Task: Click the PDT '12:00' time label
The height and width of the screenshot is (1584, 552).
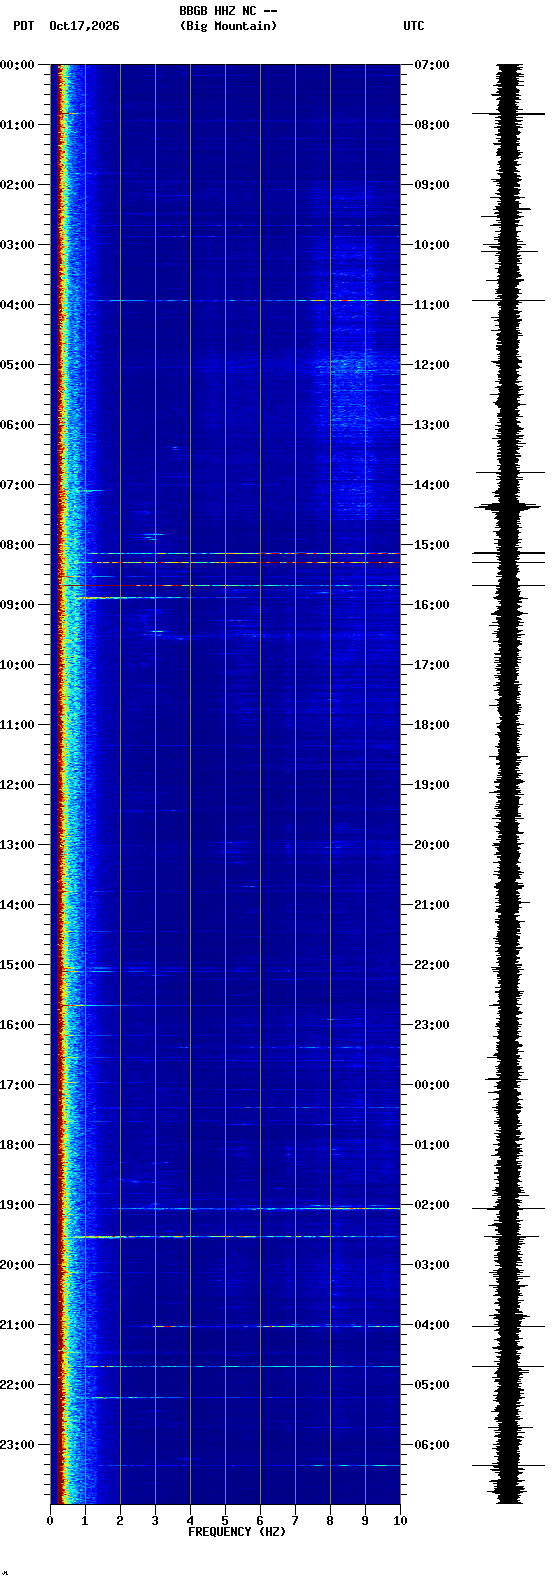Action: click(17, 784)
